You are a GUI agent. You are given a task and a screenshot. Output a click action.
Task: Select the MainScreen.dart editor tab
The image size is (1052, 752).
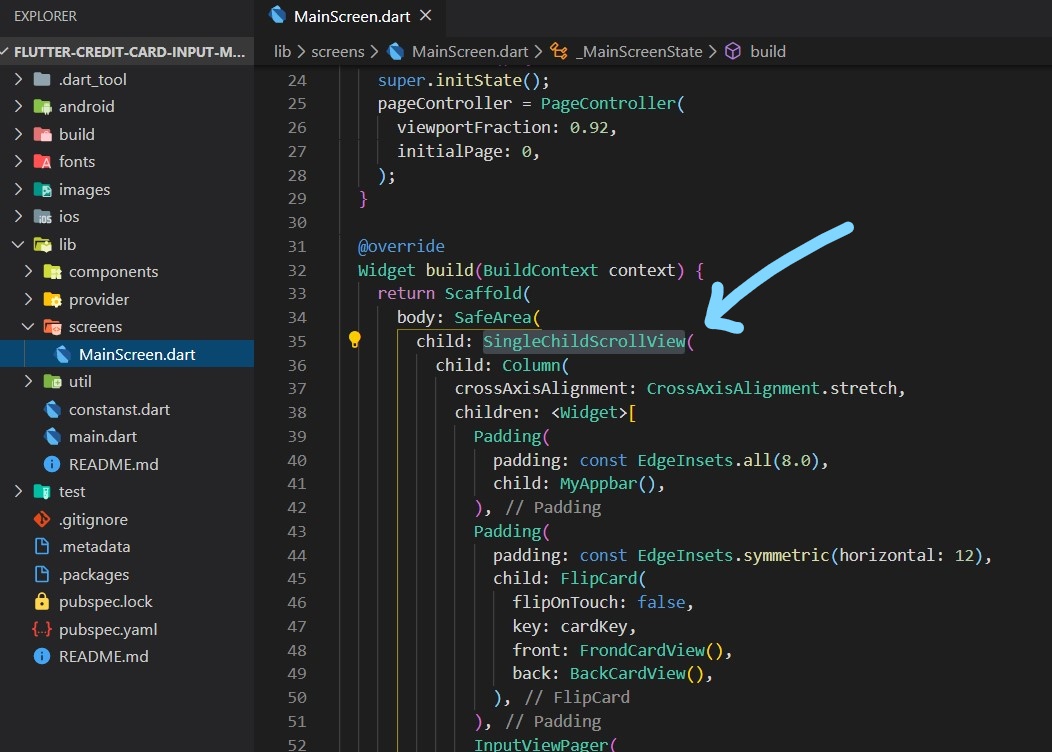[x=350, y=16]
